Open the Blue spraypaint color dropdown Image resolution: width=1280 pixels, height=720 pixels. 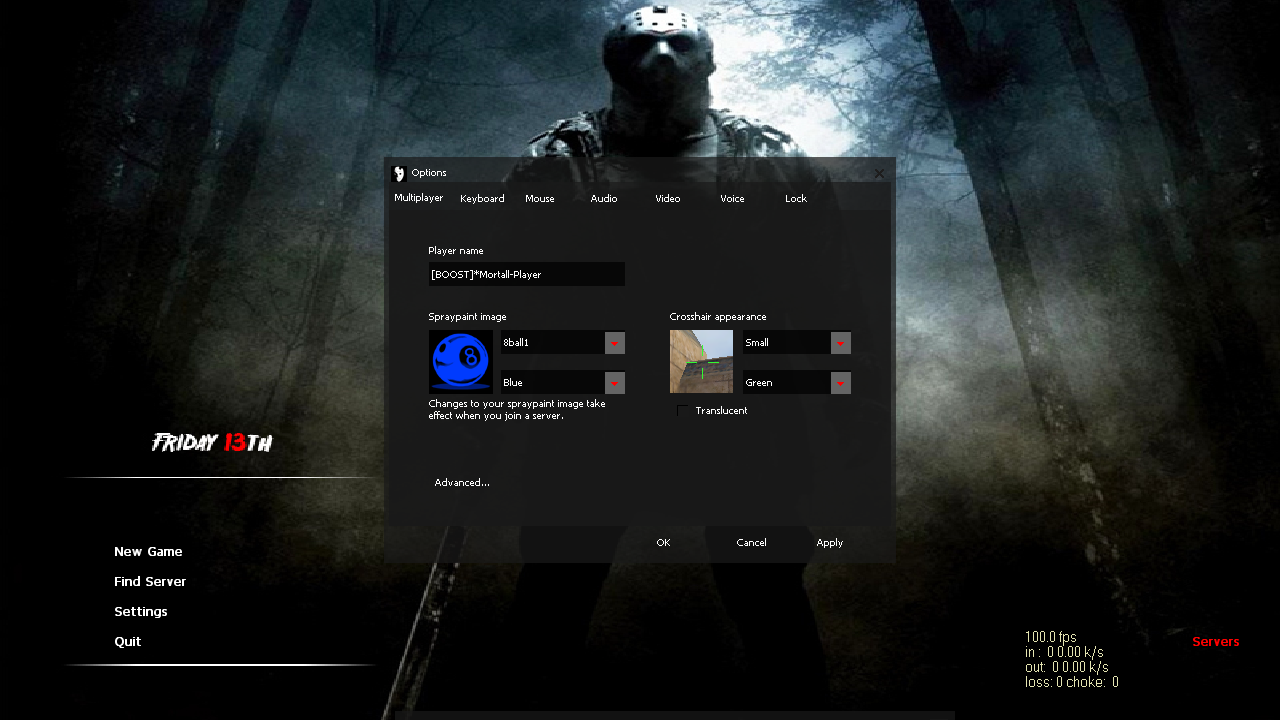point(615,383)
